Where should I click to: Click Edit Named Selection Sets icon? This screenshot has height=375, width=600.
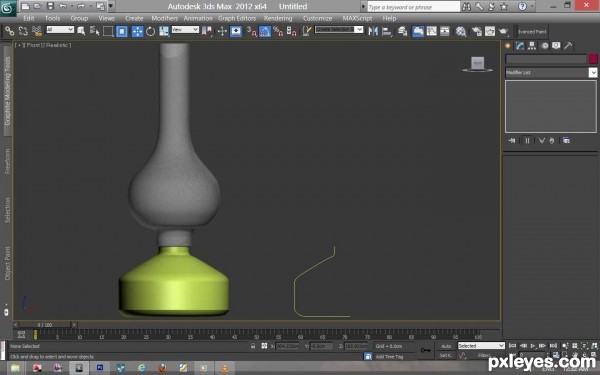pos(307,31)
